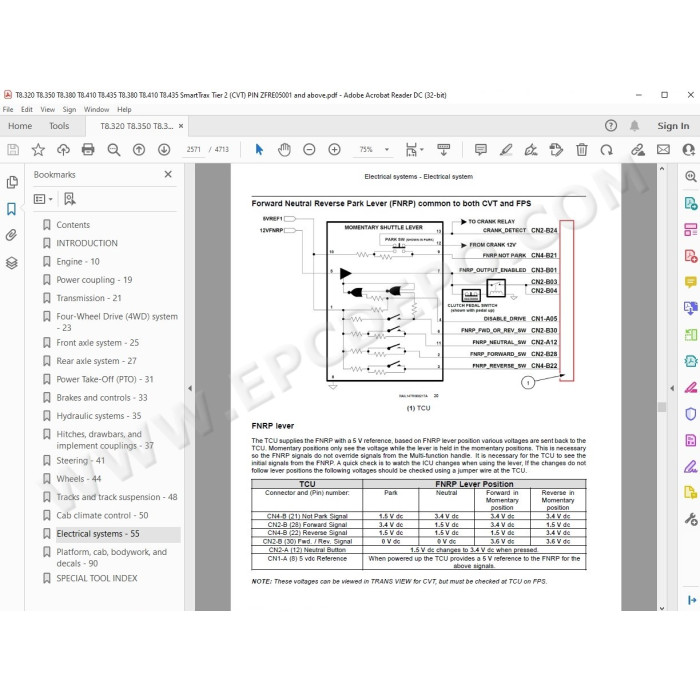This screenshot has height=700, width=700.
Task: Open the Window menu
Action: (x=96, y=109)
